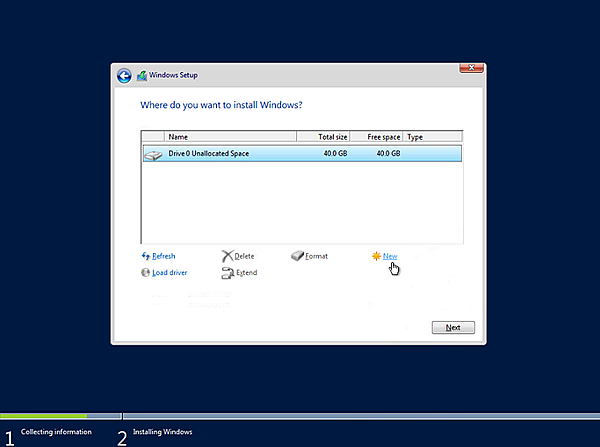
Task: Select the Refresh link text
Action: [163, 256]
